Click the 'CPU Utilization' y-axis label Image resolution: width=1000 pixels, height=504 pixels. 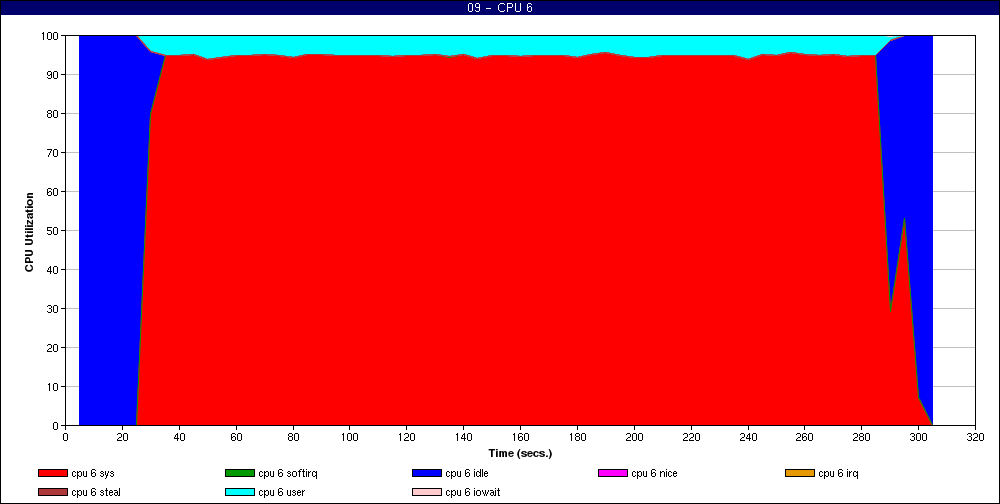pos(29,232)
